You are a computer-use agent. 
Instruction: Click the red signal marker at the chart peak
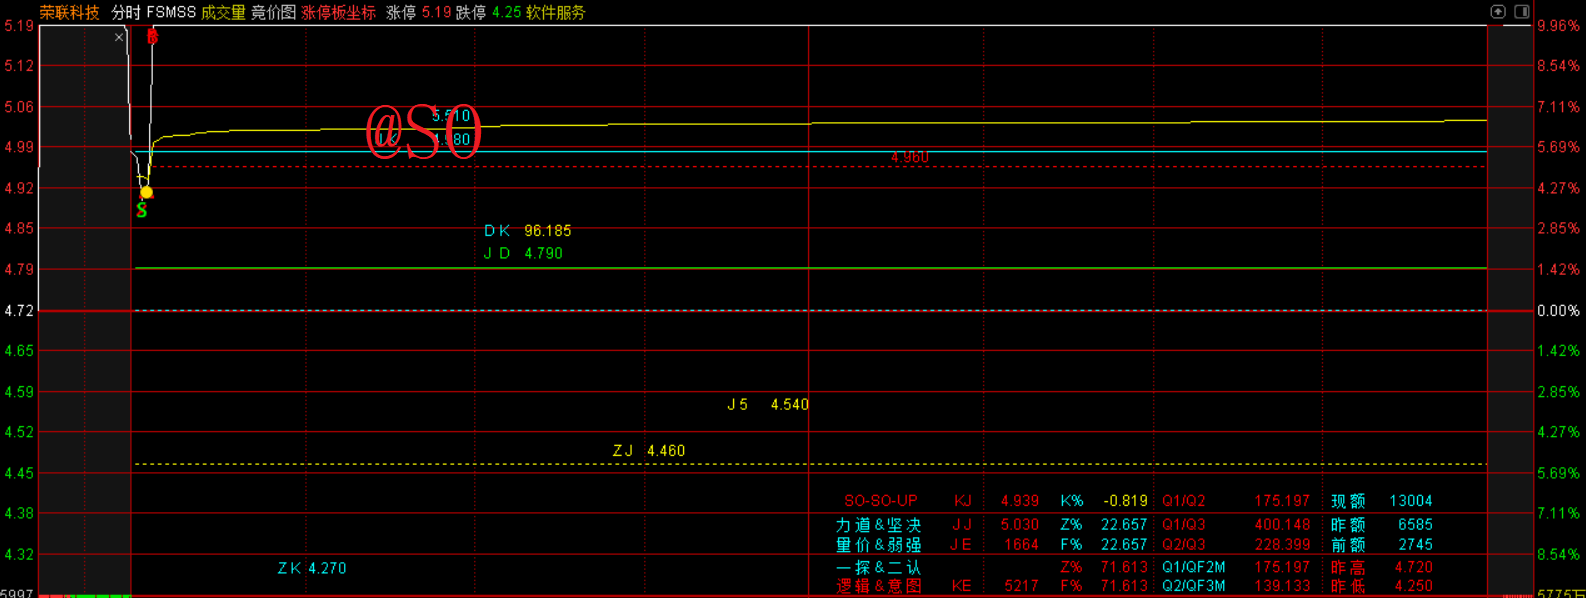coord(152,36)
